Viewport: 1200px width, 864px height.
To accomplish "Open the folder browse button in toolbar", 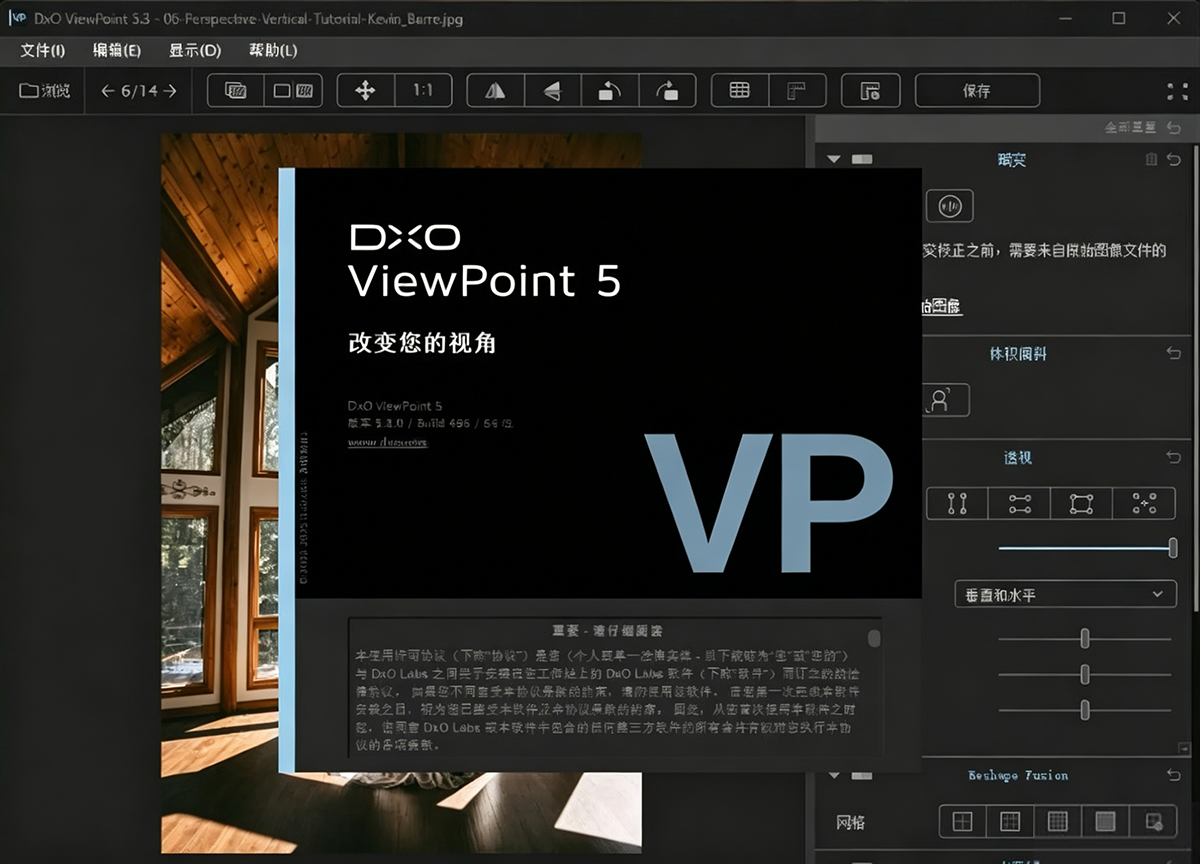I will point(45,91).
